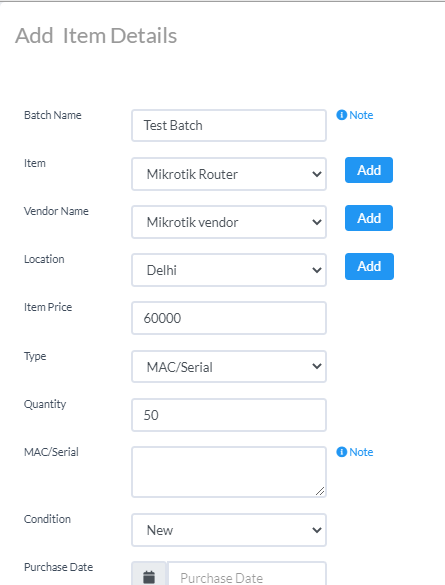Viewport: 445px width, 585px height.
Task: Expand the Location dropdown showing Delhi
Action: coord(229,270)
